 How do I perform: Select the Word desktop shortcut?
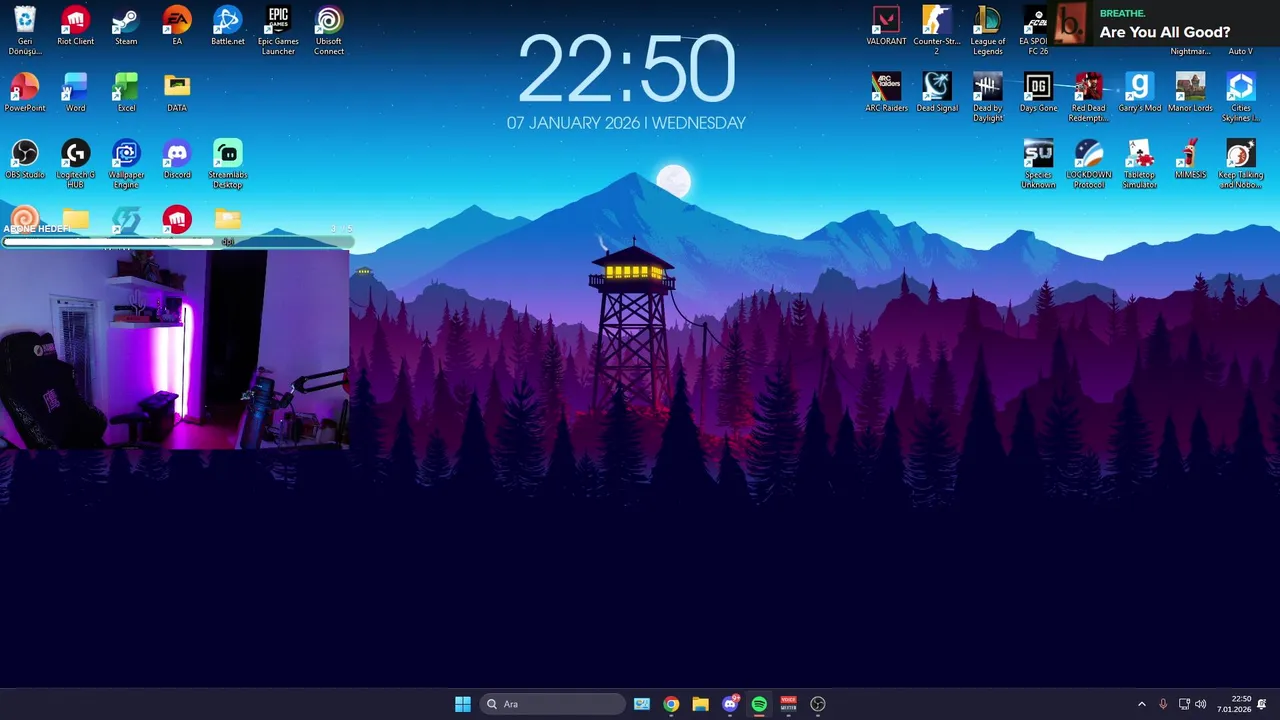75,92
